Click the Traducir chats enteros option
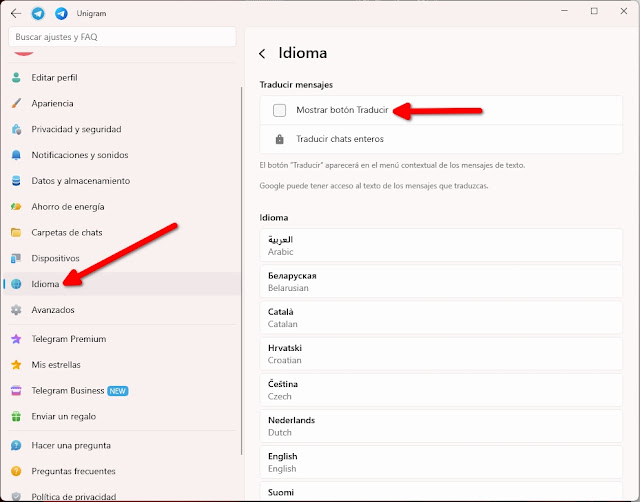 (x=441, y=139)
